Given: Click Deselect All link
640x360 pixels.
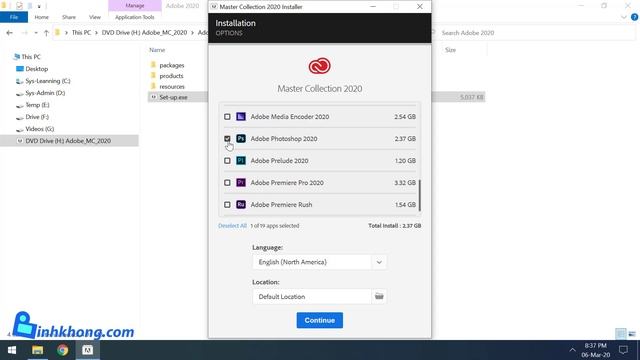Looking at the screenshot, I should point(232,226).
